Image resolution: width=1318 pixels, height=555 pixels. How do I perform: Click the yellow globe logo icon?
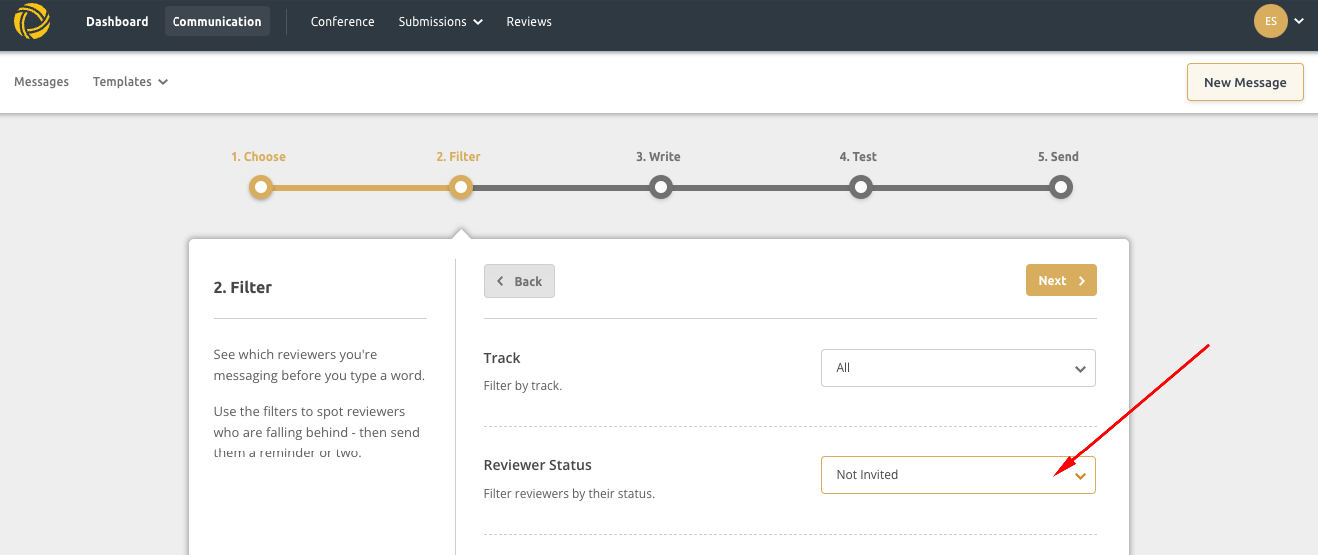(32, 21)
